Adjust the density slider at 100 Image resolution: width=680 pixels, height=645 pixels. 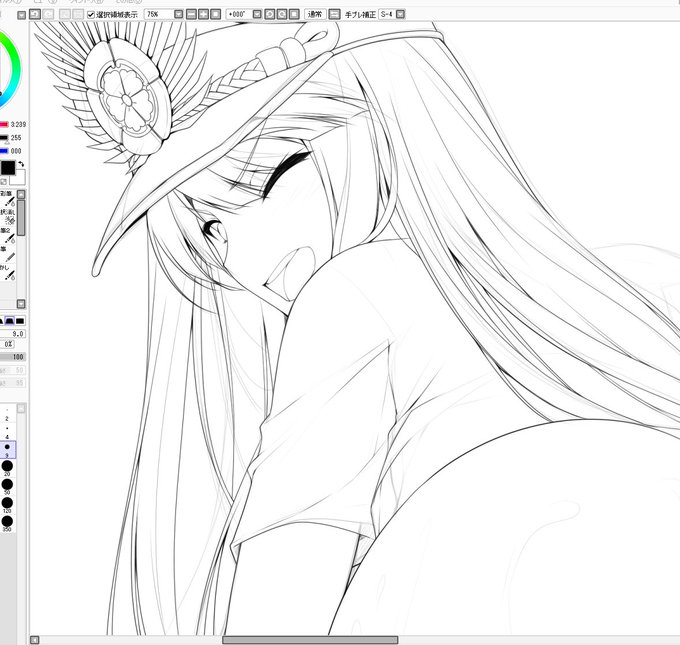point(13,357)
